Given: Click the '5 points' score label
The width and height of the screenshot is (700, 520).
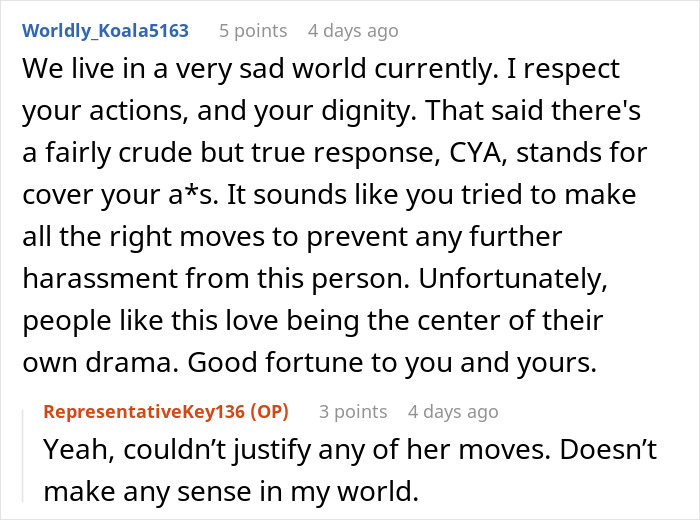Looking at the screenshot, I should [253, 30].
